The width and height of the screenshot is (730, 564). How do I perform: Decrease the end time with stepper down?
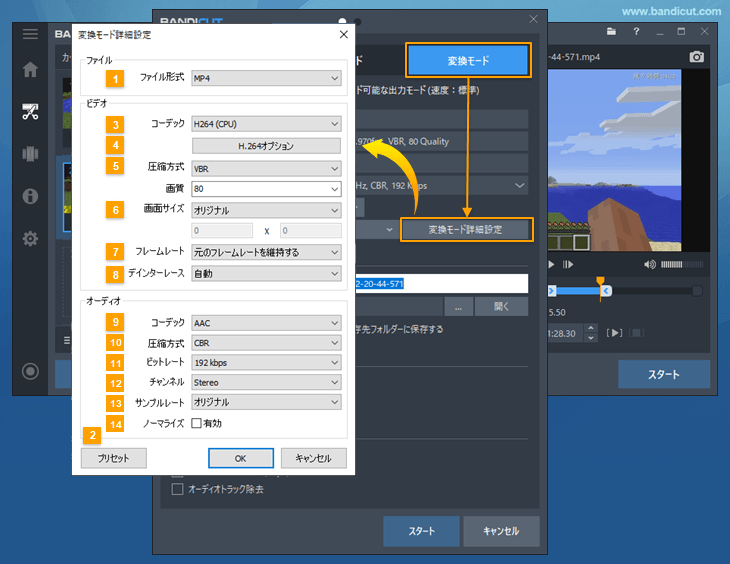(x=591, y=338)
